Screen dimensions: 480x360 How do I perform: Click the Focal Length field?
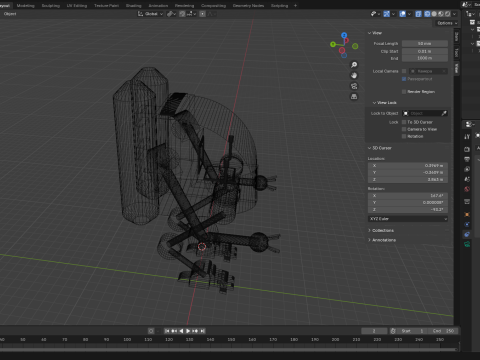tap(425, 44)
